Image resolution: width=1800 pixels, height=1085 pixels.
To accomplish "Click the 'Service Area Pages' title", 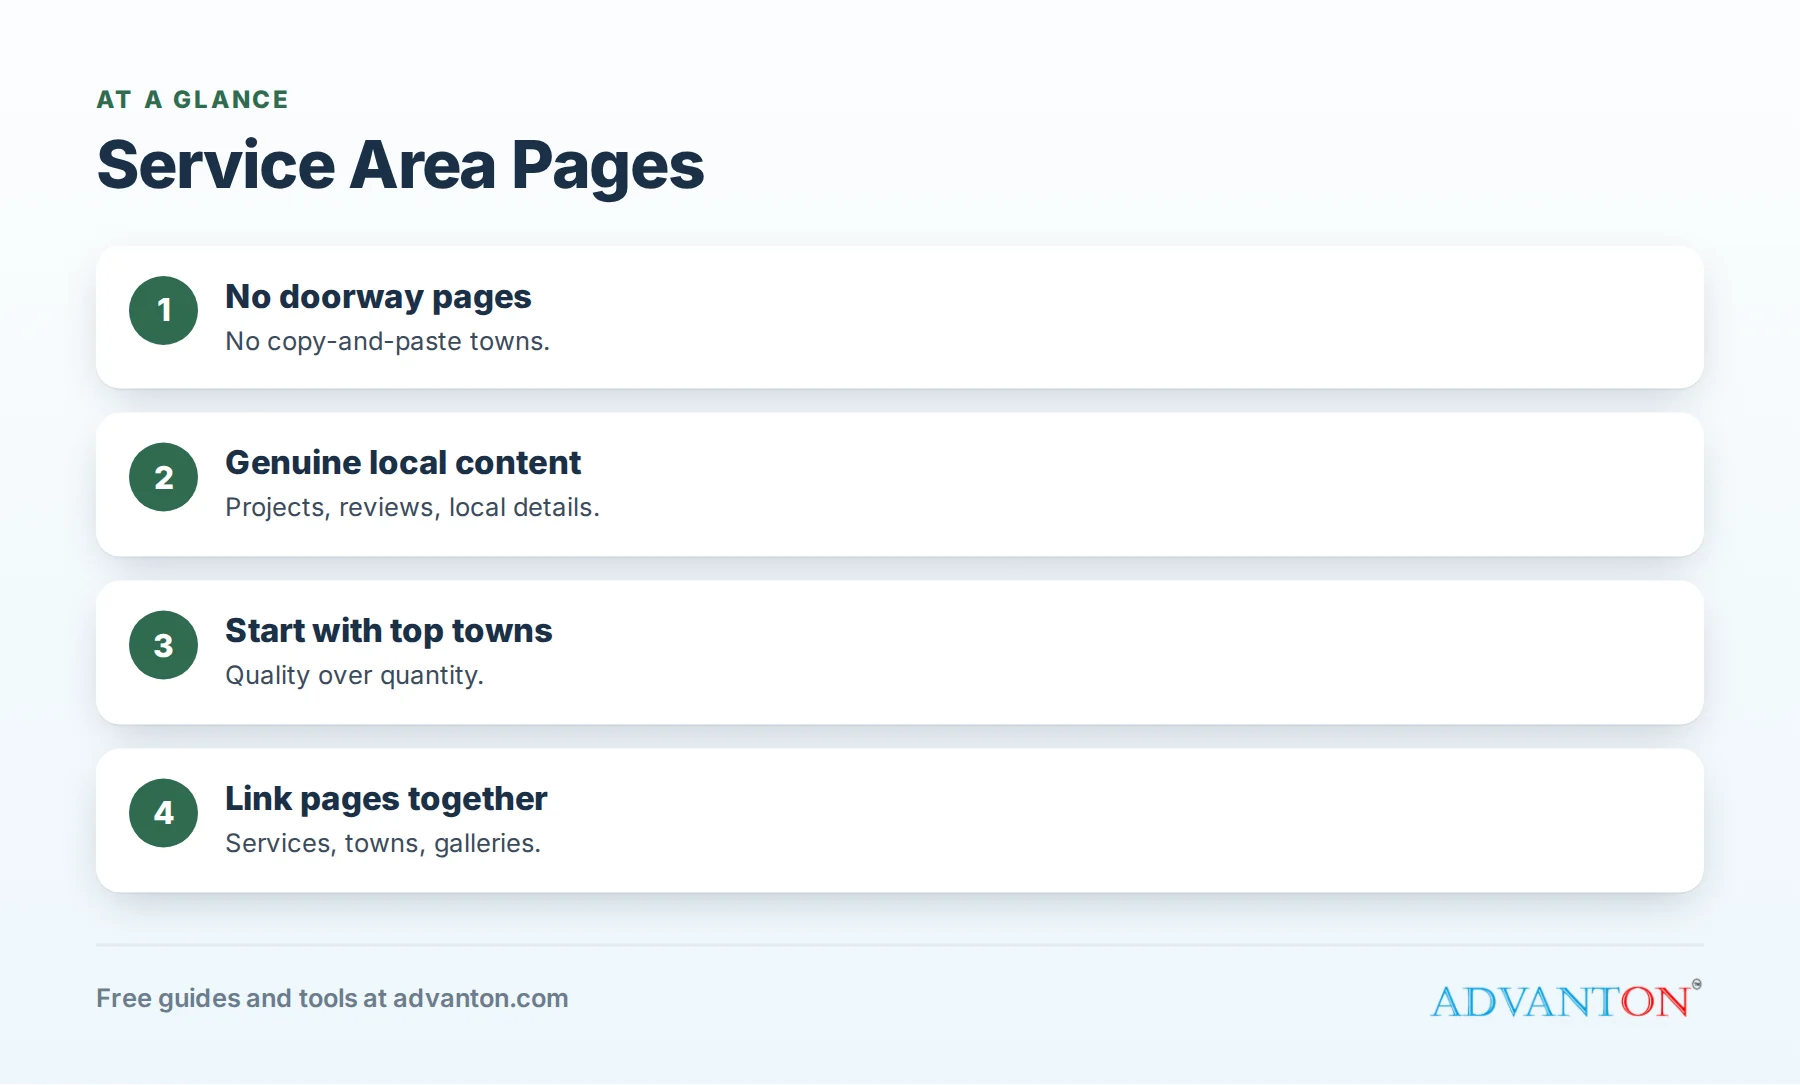I will [x=401, y=165].
